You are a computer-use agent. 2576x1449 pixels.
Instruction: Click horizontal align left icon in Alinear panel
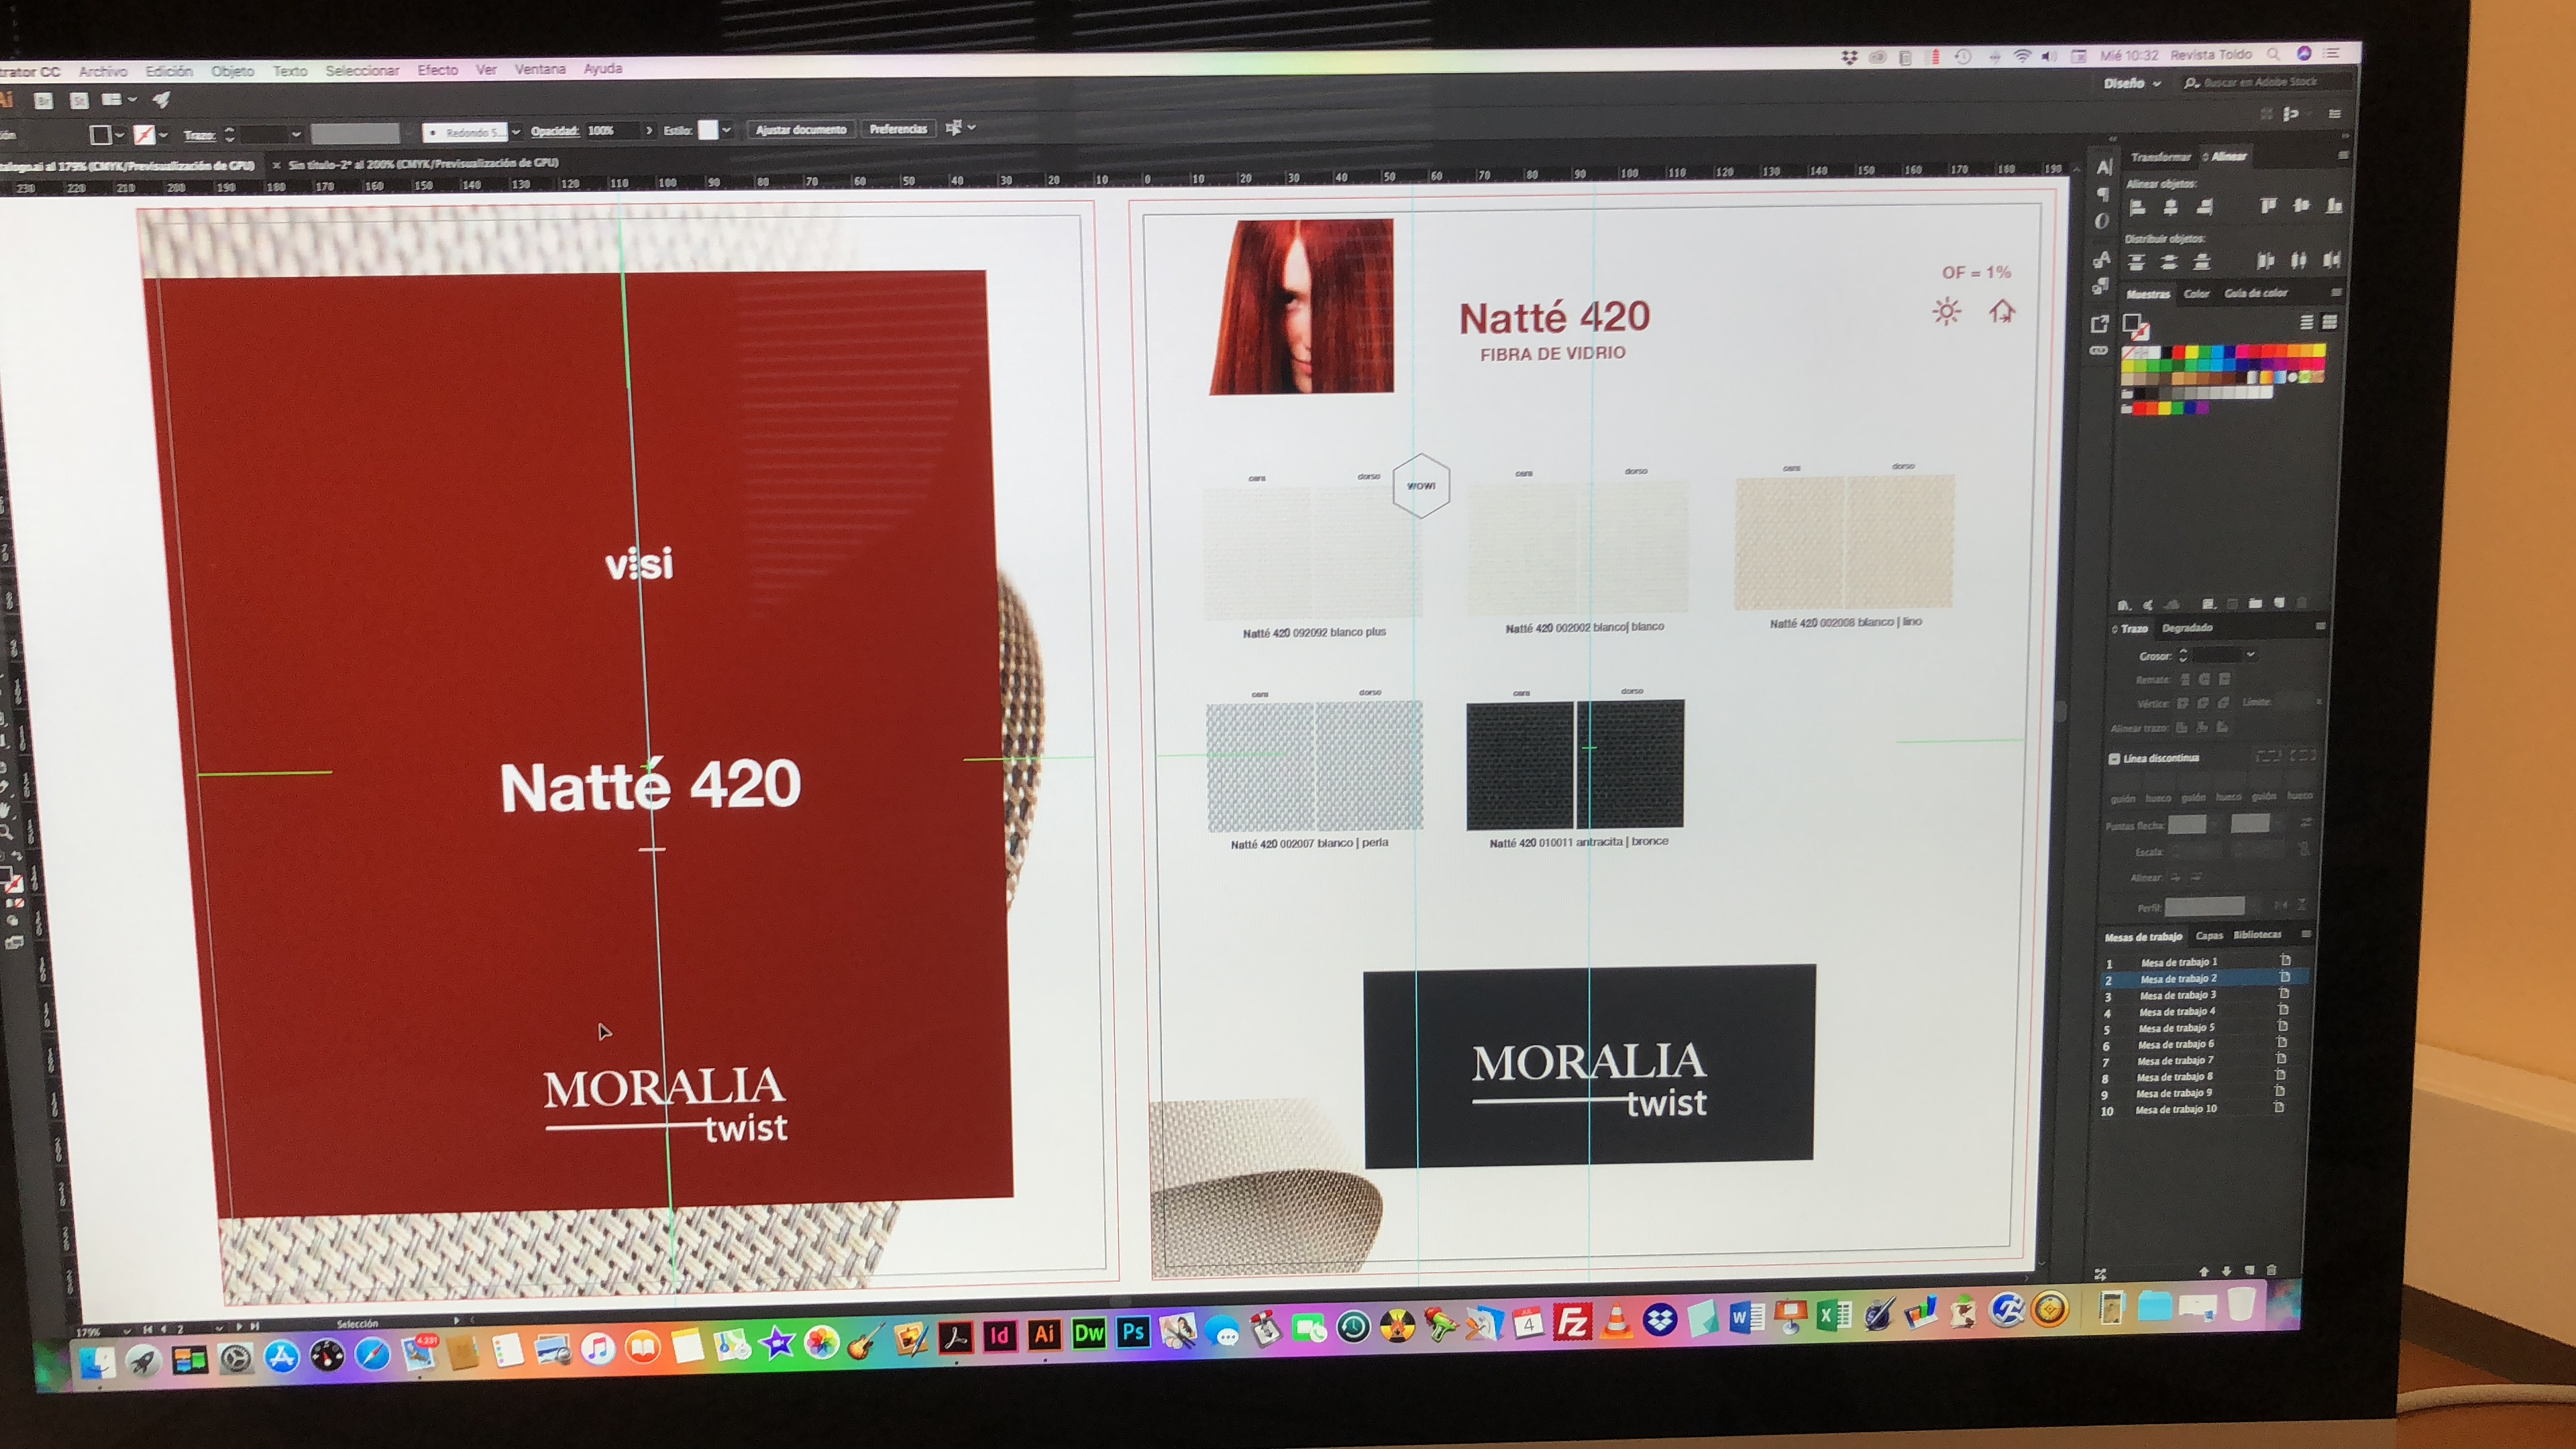point(2137,208)
